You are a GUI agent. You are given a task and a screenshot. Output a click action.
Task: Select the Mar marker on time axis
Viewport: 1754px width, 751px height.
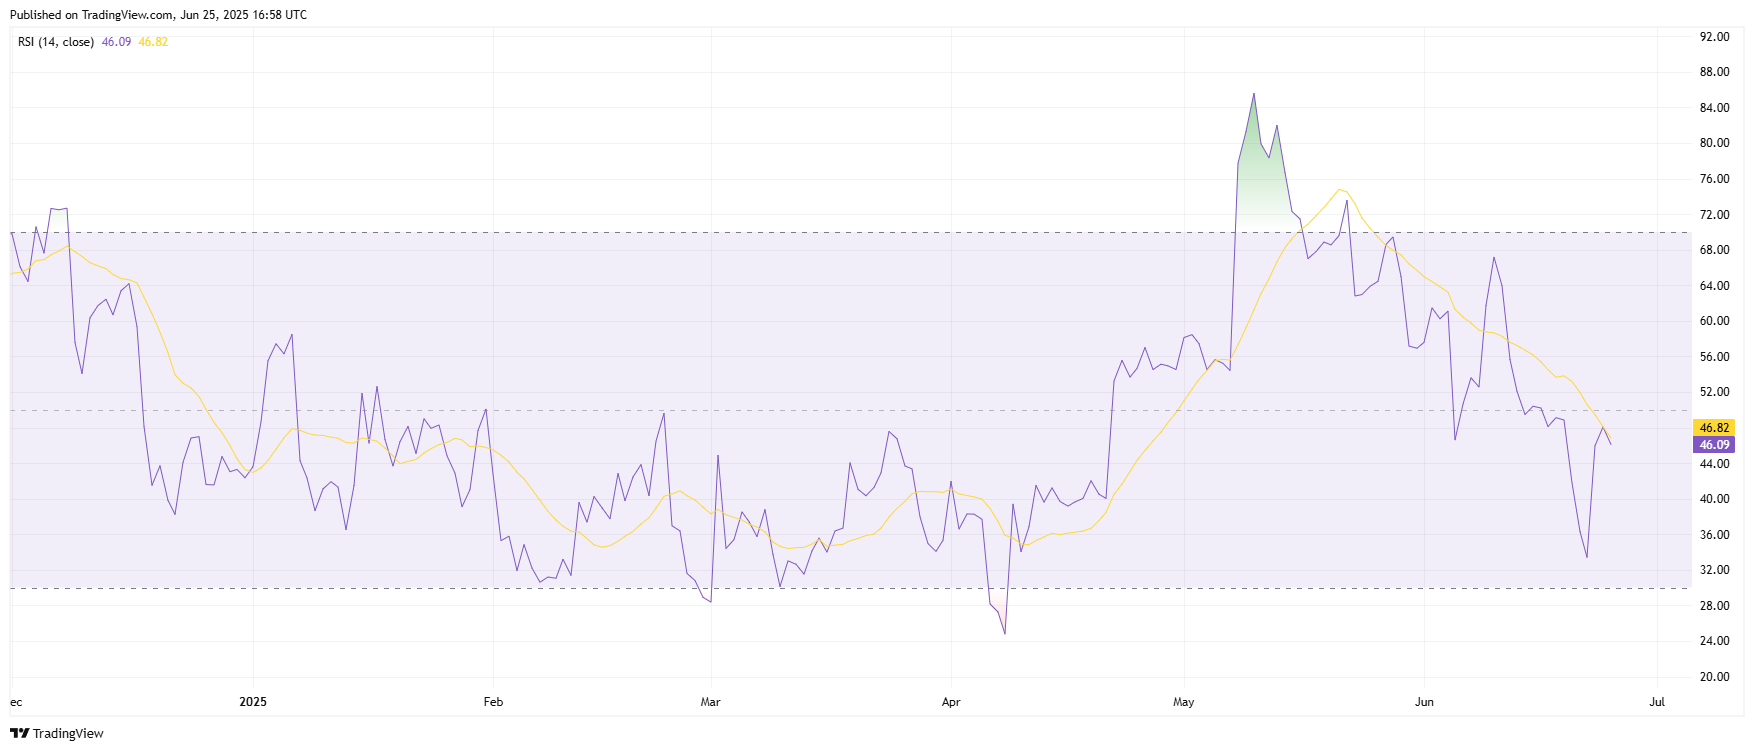pos(710,702)
